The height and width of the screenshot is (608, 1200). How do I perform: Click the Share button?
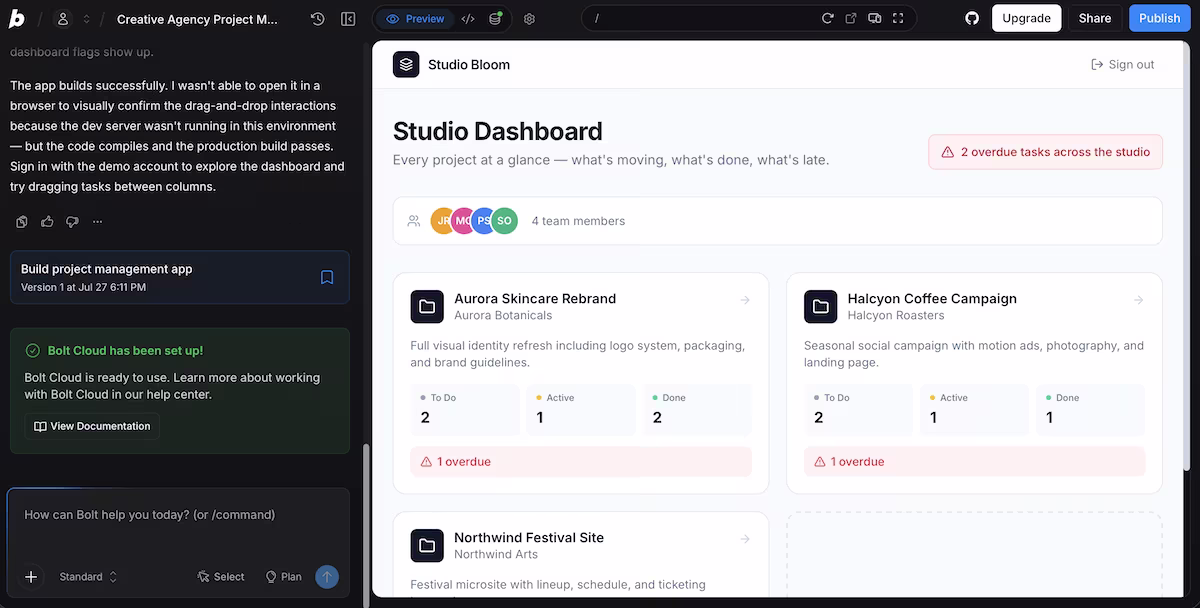click(x=1095, y=18)
